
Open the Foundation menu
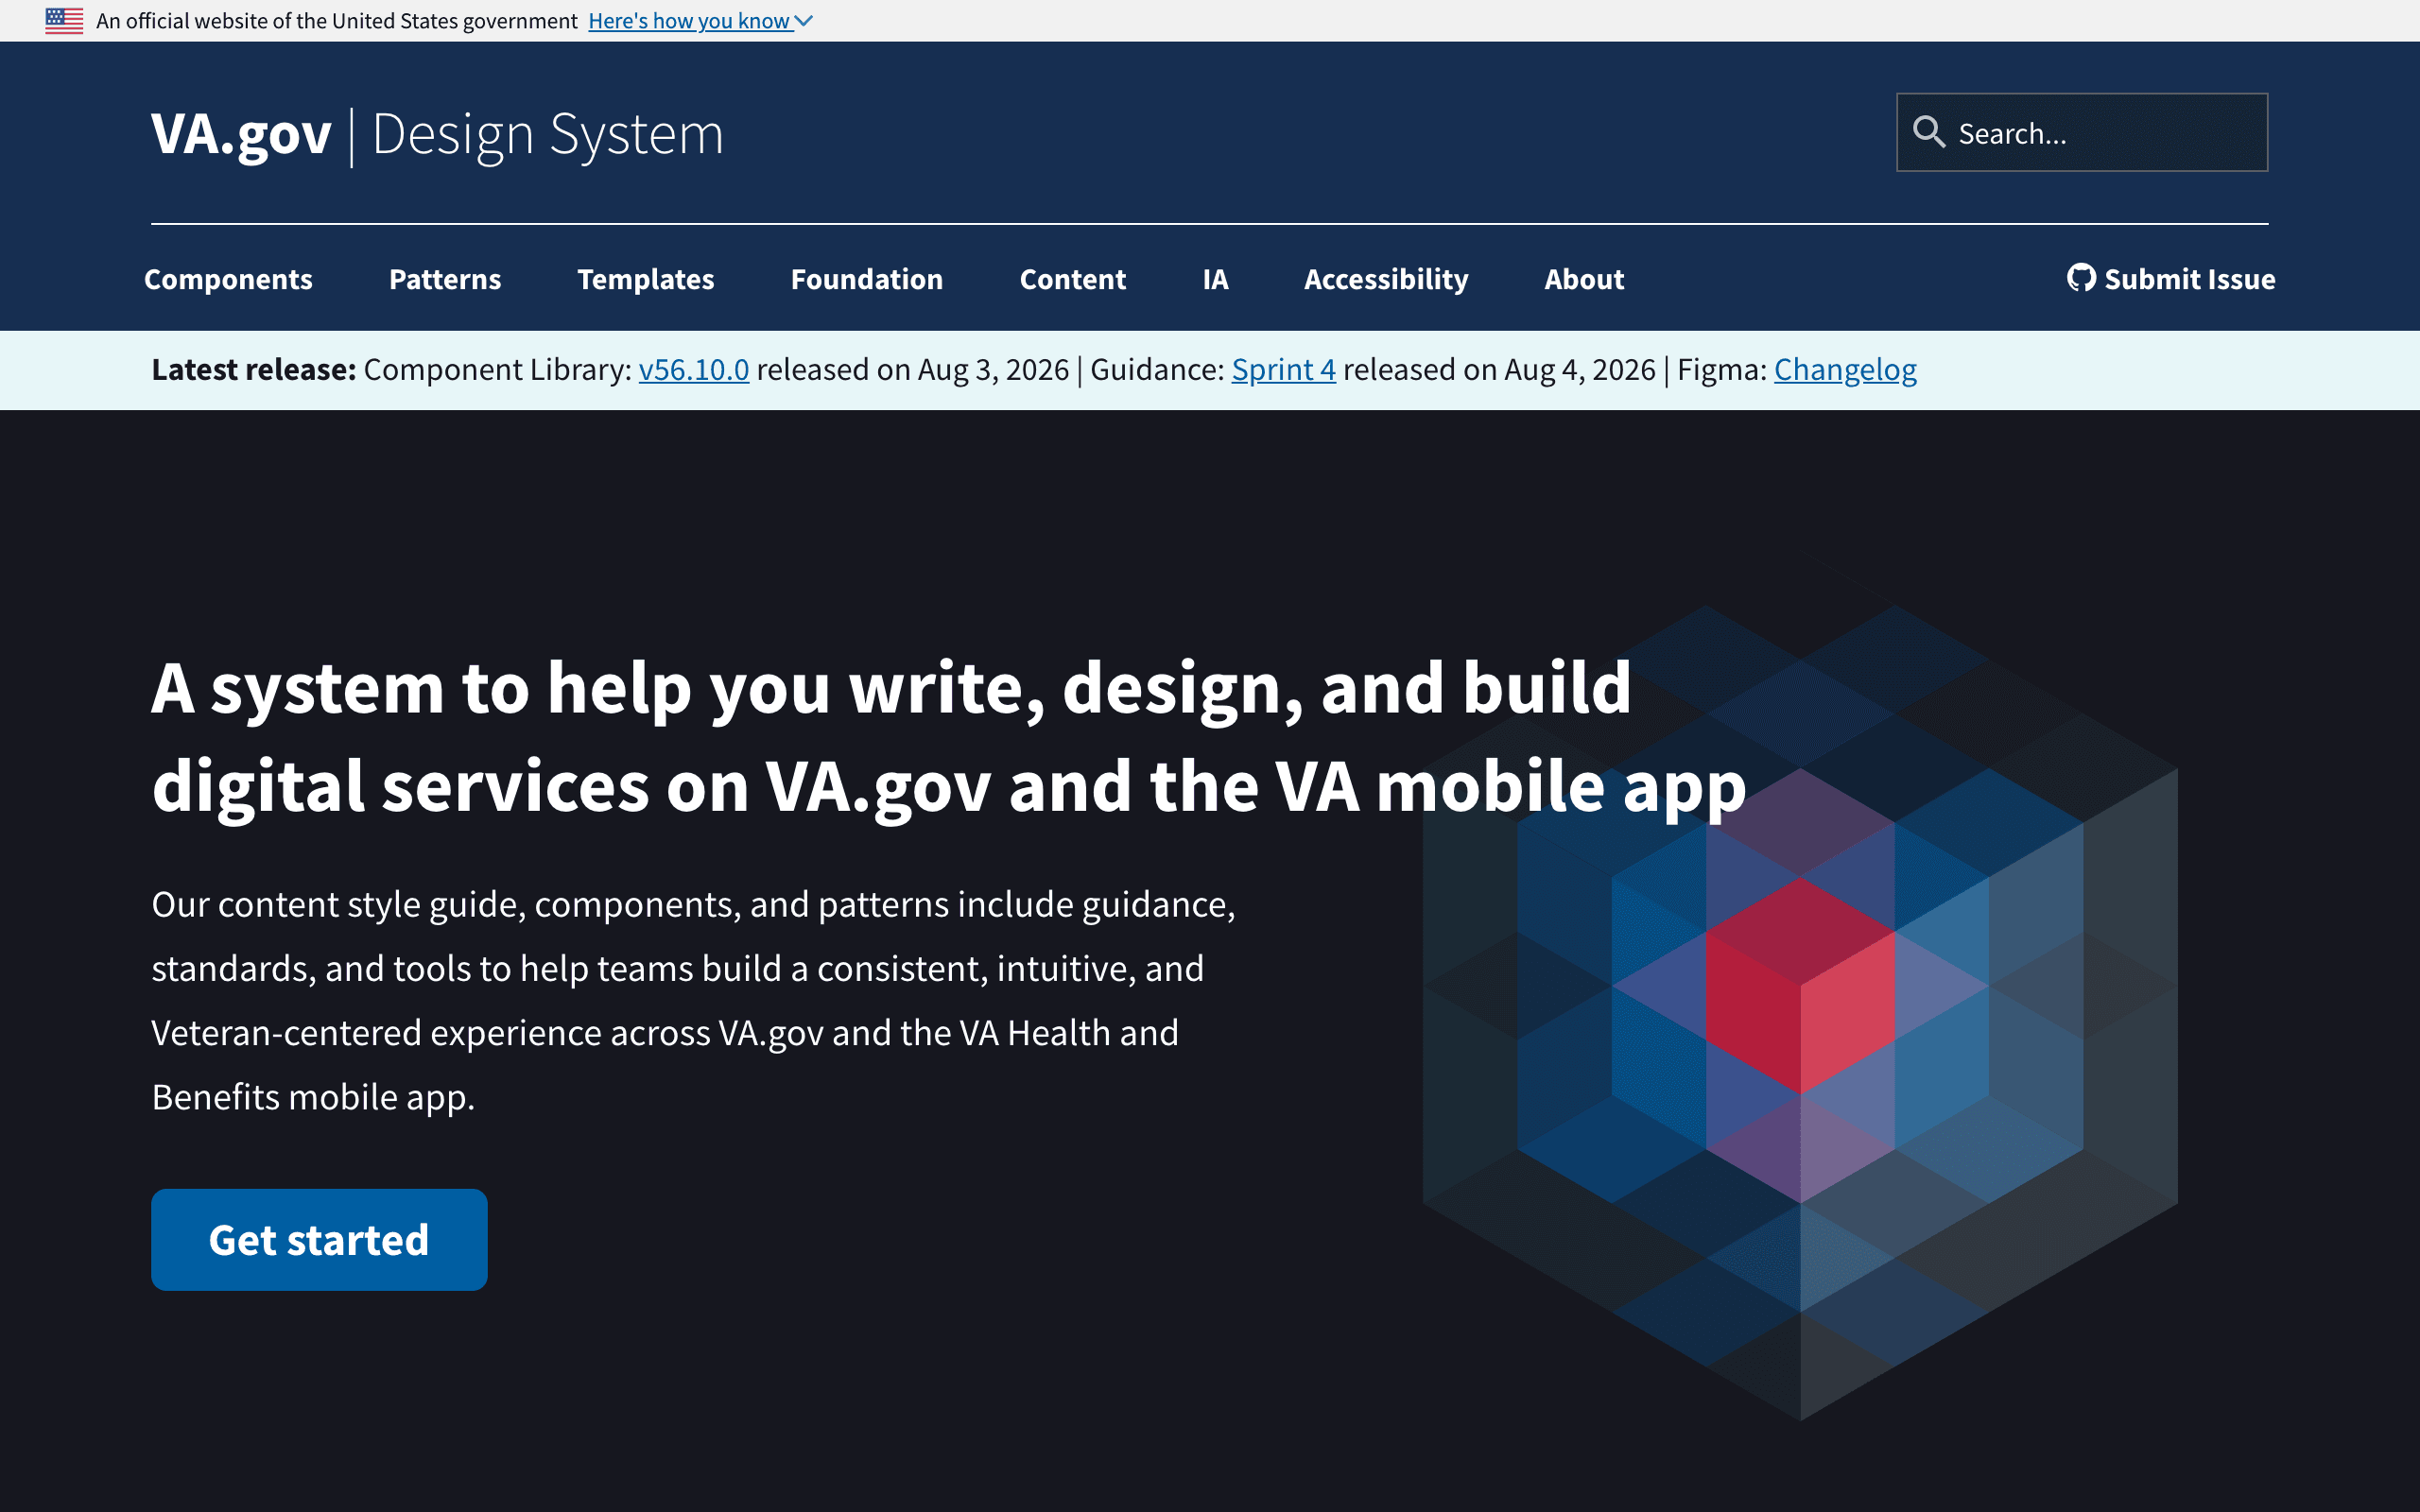tap(867, 279)
